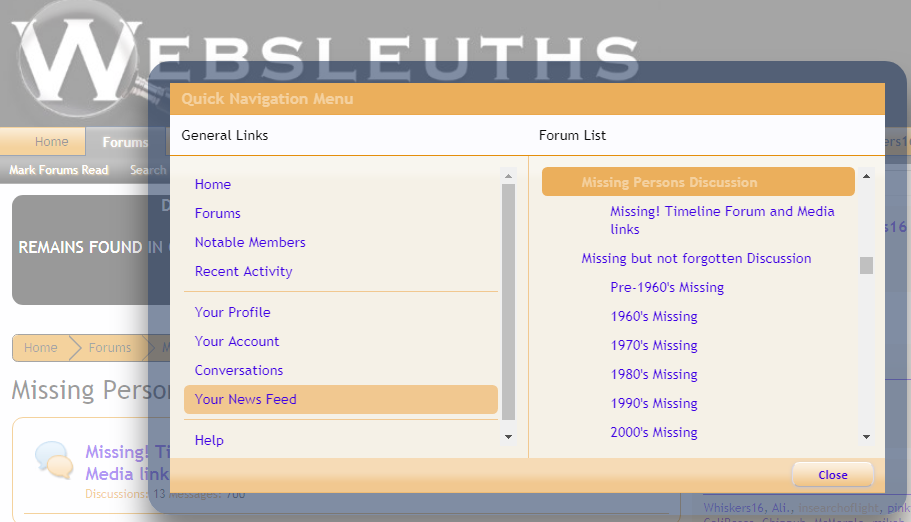
Task: Open Help link in navigation menu
Action: click(209, 440)
